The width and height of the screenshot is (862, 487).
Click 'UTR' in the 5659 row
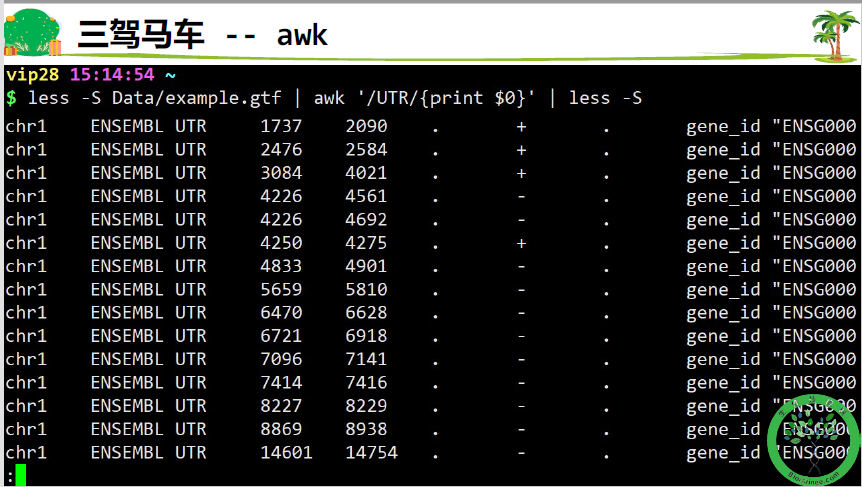click(x=191, y=289)
